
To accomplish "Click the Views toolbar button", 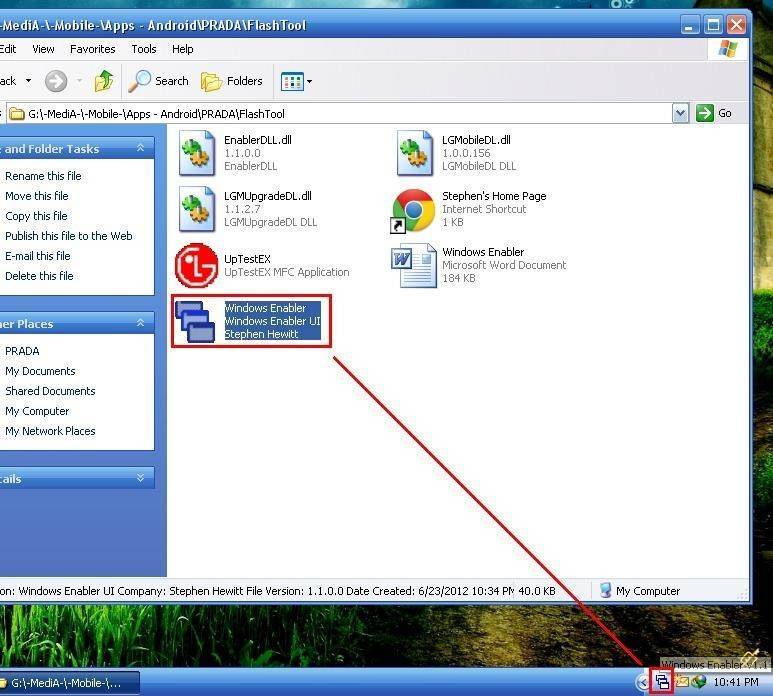I will [292, 81].
